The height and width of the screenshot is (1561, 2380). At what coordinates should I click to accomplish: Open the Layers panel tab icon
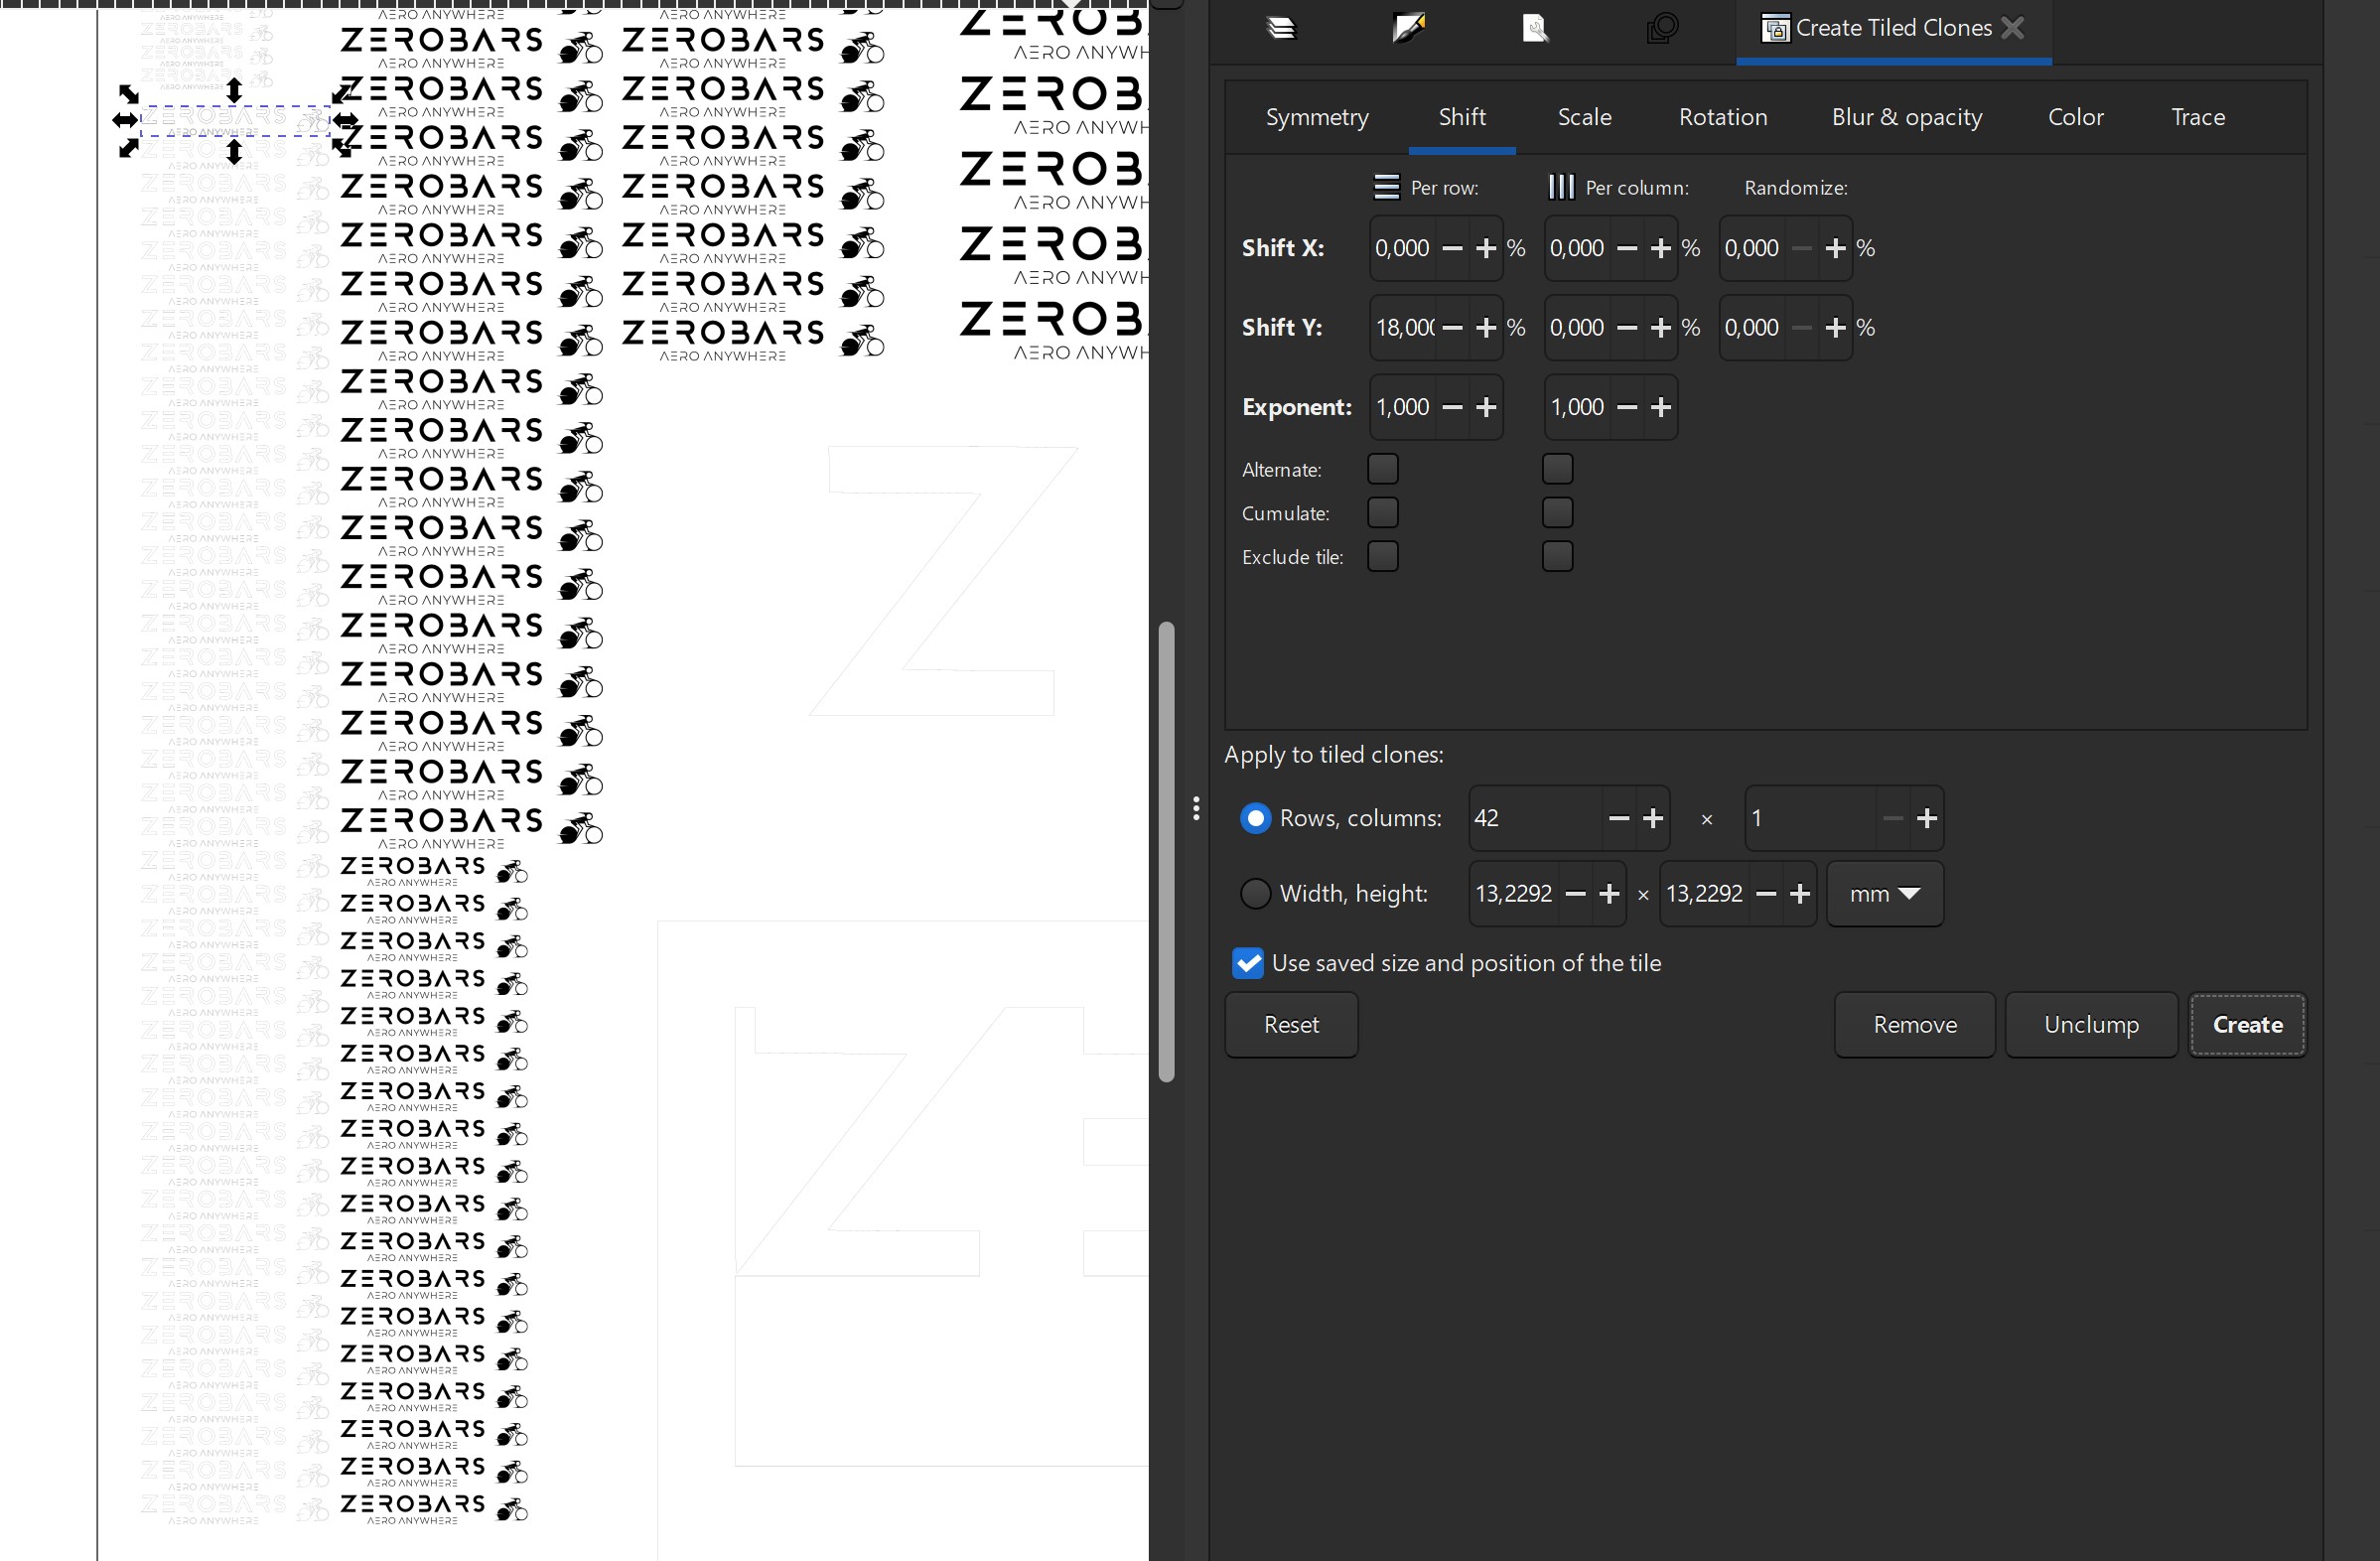[x=1281, y=28]
